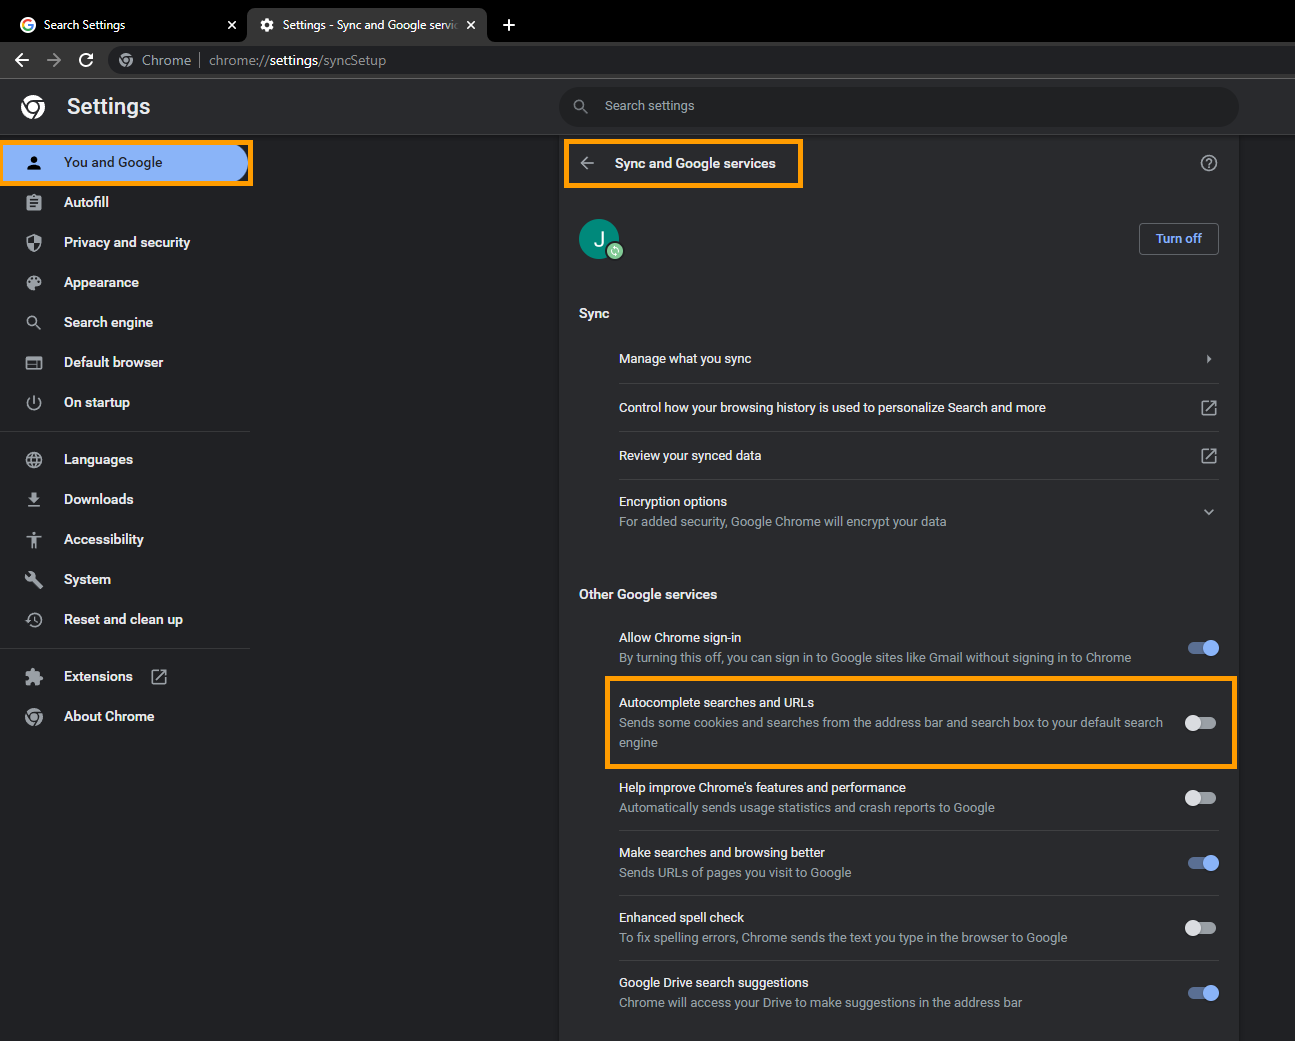The image size is (1295, 1041).
Task: Click the magnifier icon in the search settings bar
Action: pos(581,106)
